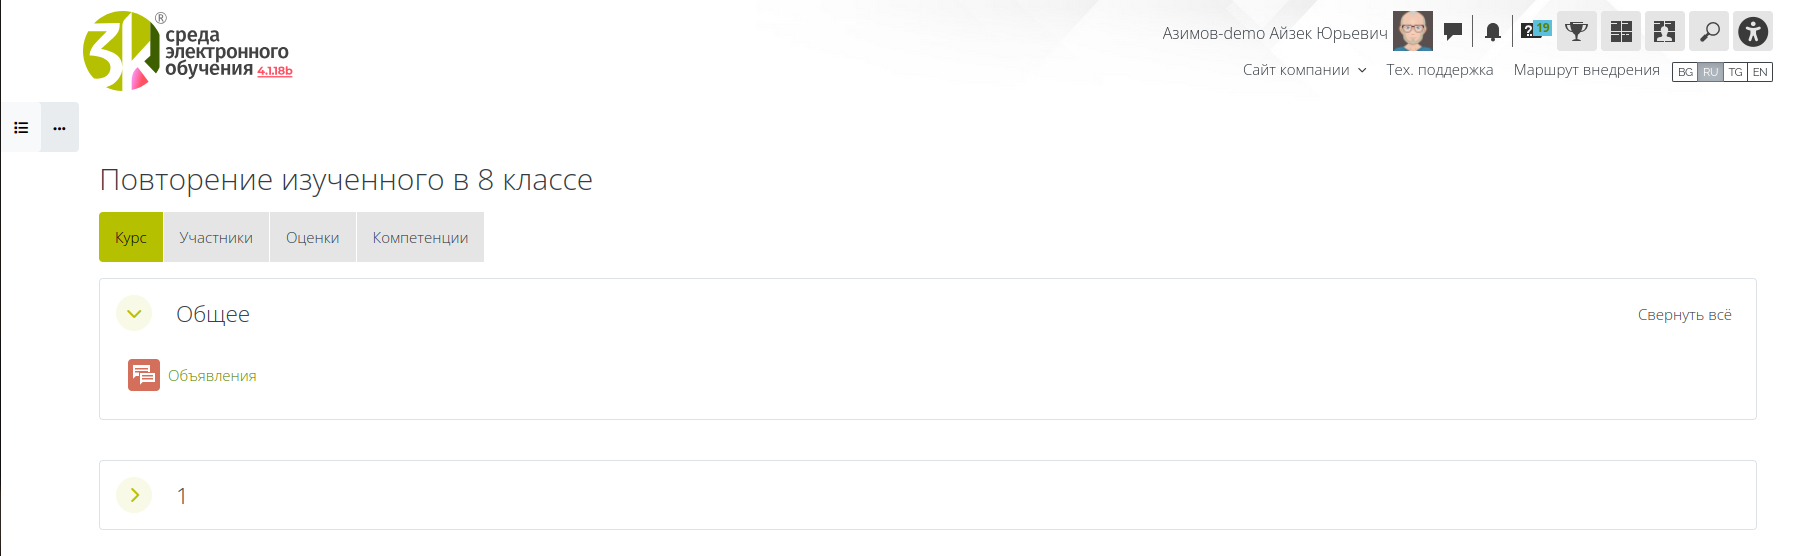This screenshot has height=556, width=1819.
Task: Open the messages chat bubble icon
Action: click(x=1453, y=32)
